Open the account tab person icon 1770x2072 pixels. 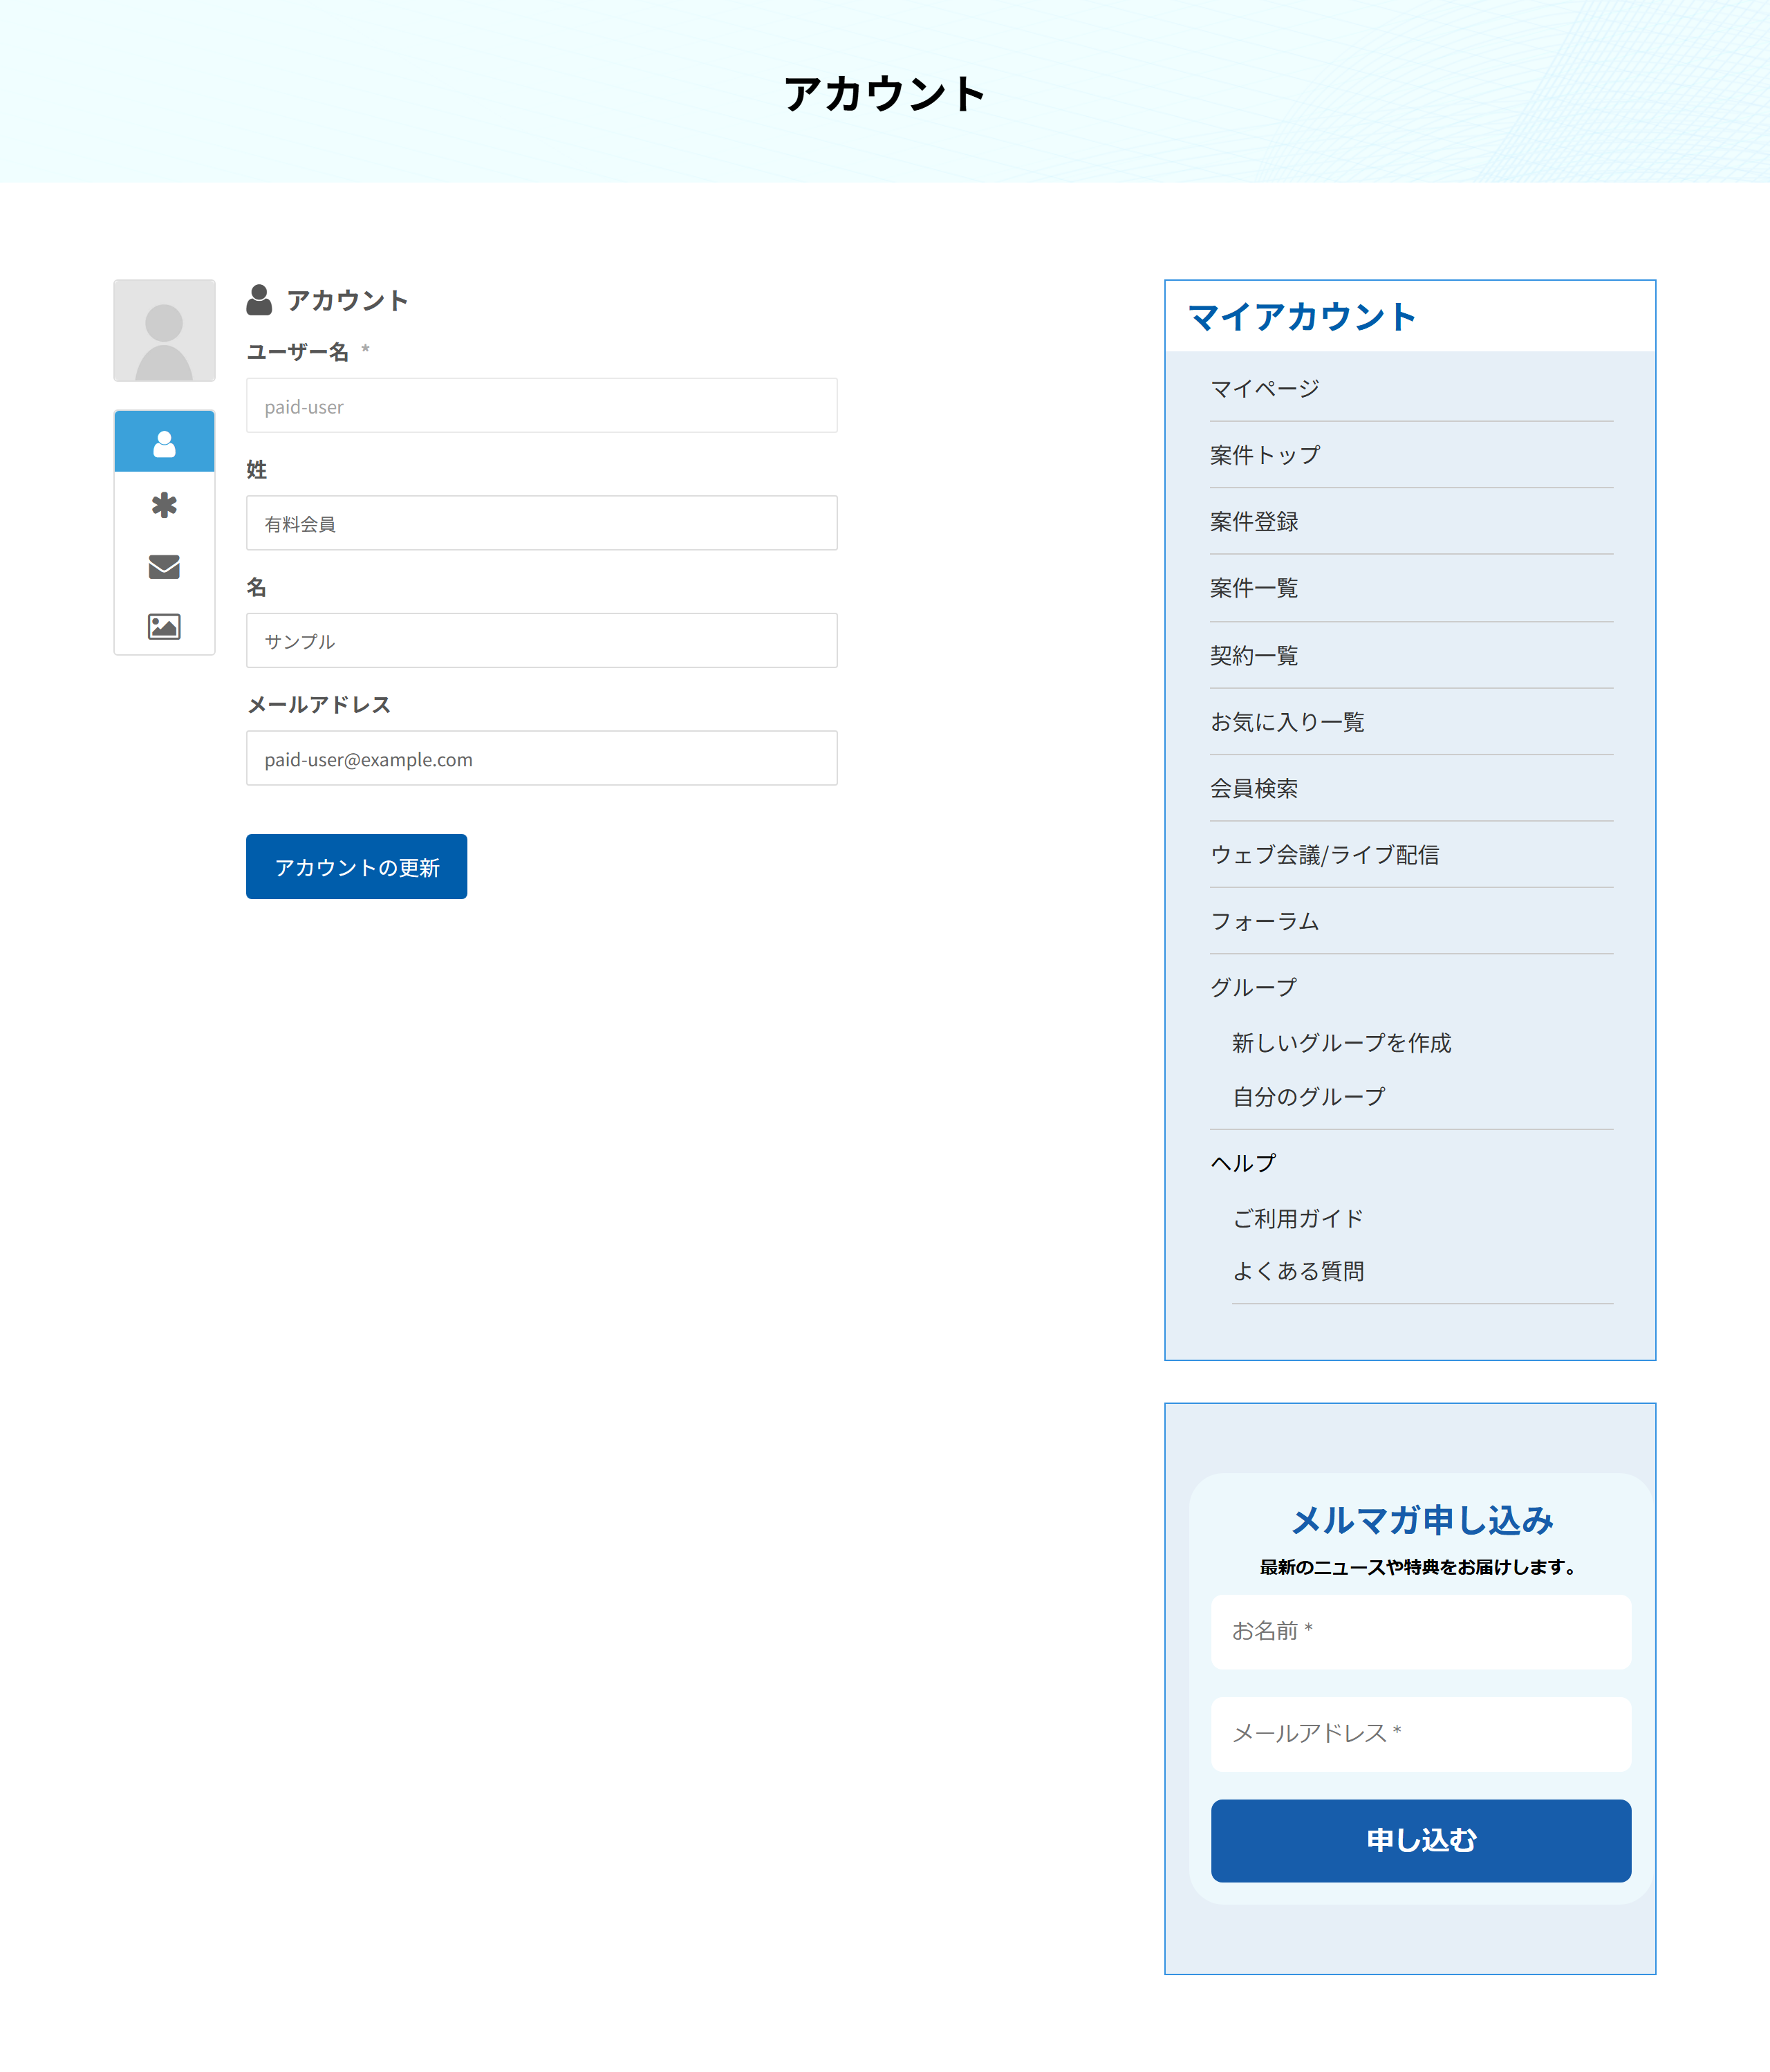pyautogui.click(x=164, y=443)
